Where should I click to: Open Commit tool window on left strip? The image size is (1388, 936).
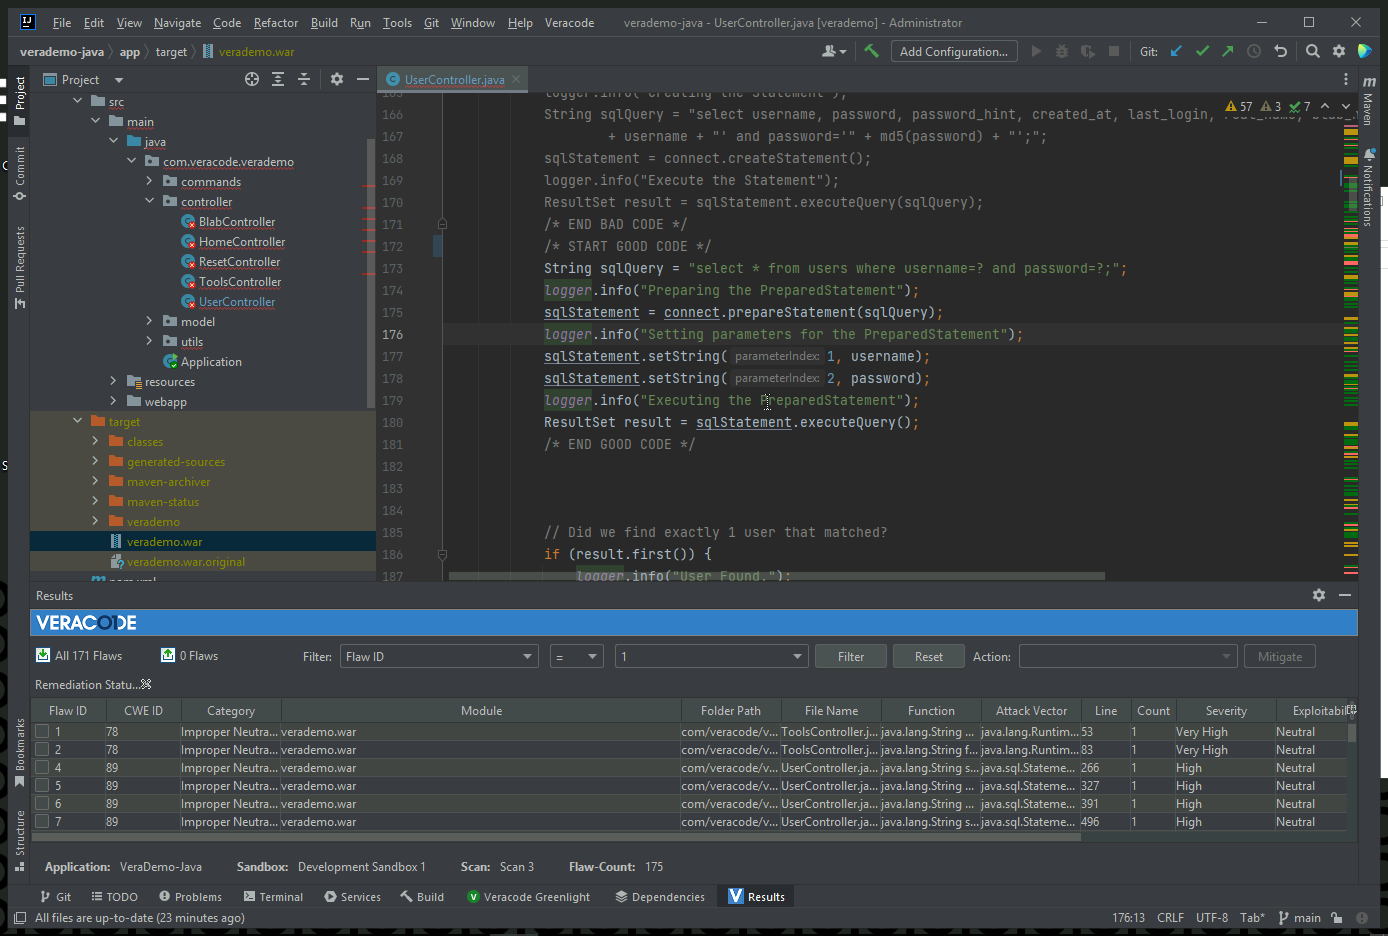pos(19,173)
